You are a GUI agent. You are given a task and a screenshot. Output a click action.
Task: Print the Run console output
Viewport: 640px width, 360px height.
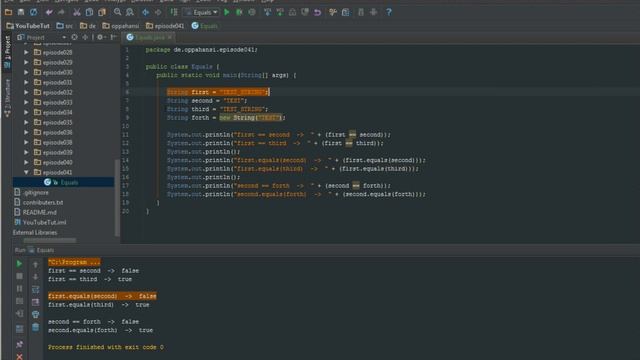(36, 314)
